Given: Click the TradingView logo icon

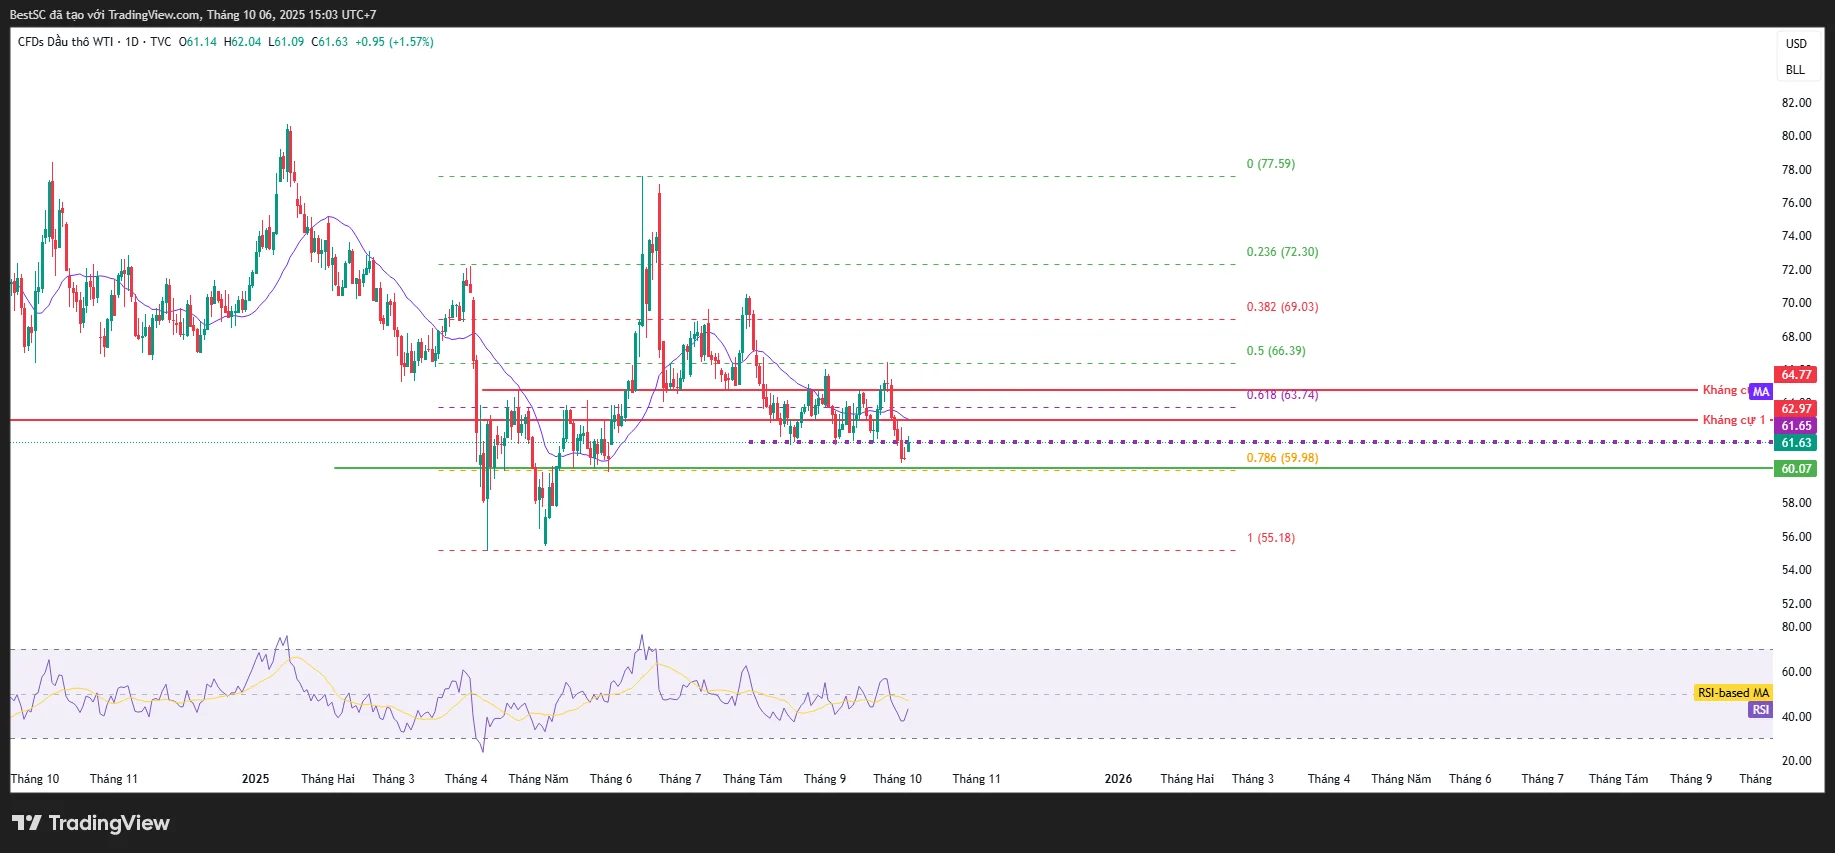Looking at the screenshot, I should (27, 823).
